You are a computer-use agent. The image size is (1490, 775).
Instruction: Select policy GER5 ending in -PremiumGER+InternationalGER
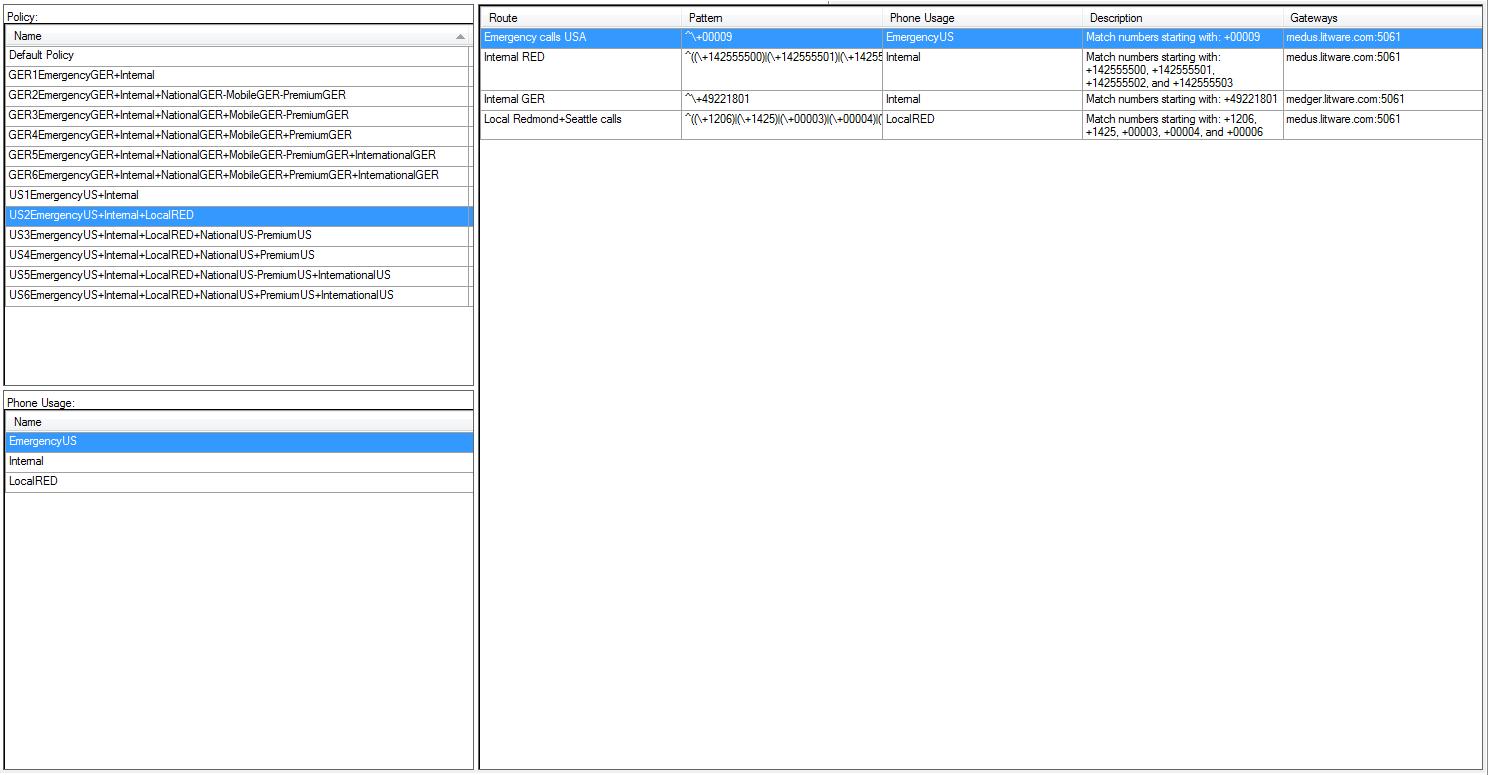click(x=238, y=156)
